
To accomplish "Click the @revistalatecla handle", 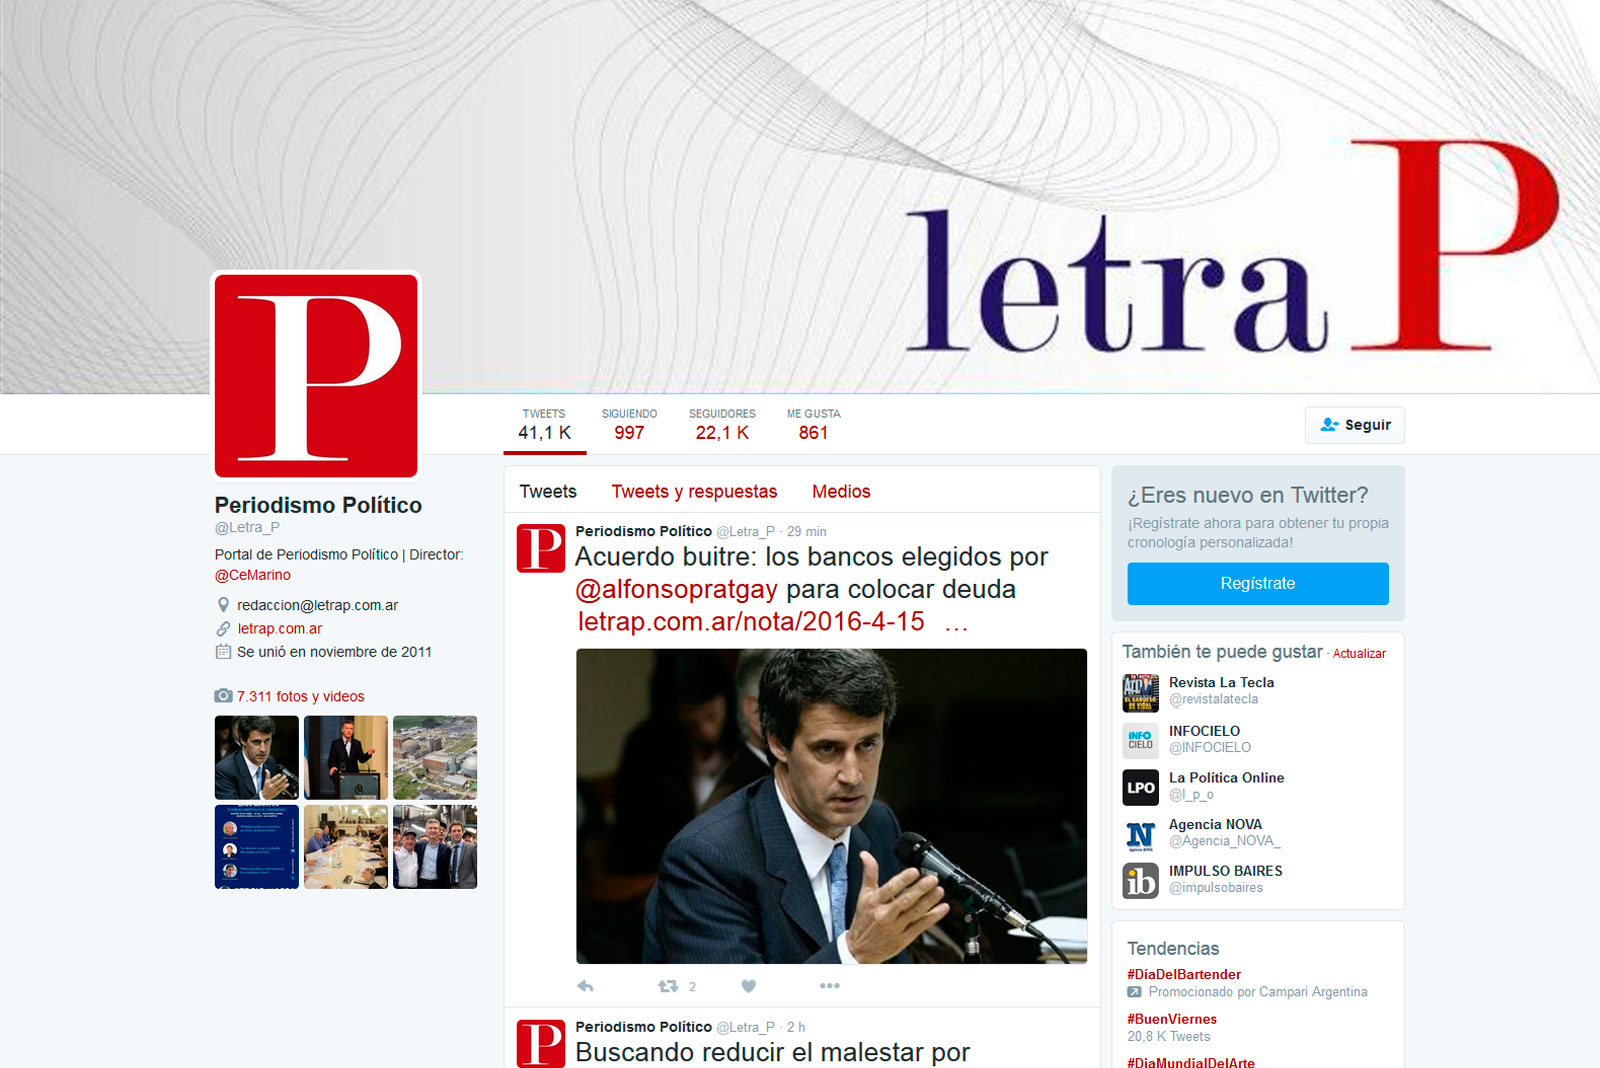I will [1213, 699].
